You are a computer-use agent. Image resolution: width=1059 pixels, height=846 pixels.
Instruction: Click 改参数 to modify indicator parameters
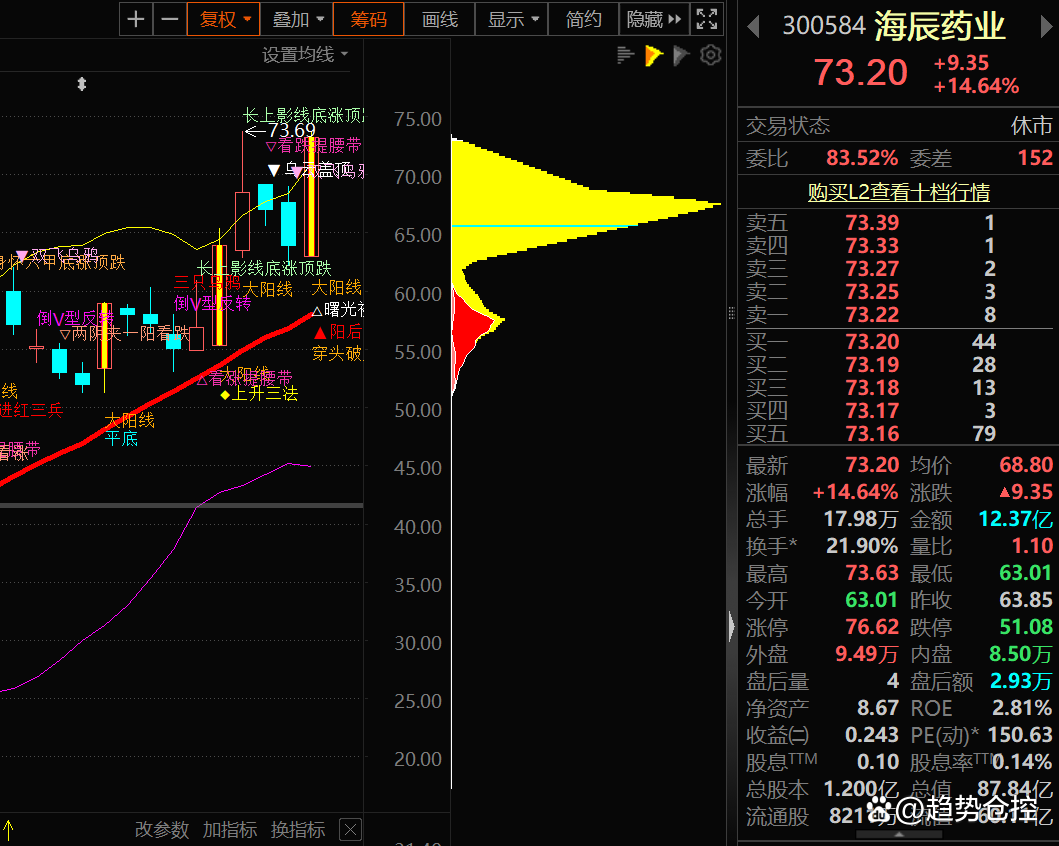[162, 829]
